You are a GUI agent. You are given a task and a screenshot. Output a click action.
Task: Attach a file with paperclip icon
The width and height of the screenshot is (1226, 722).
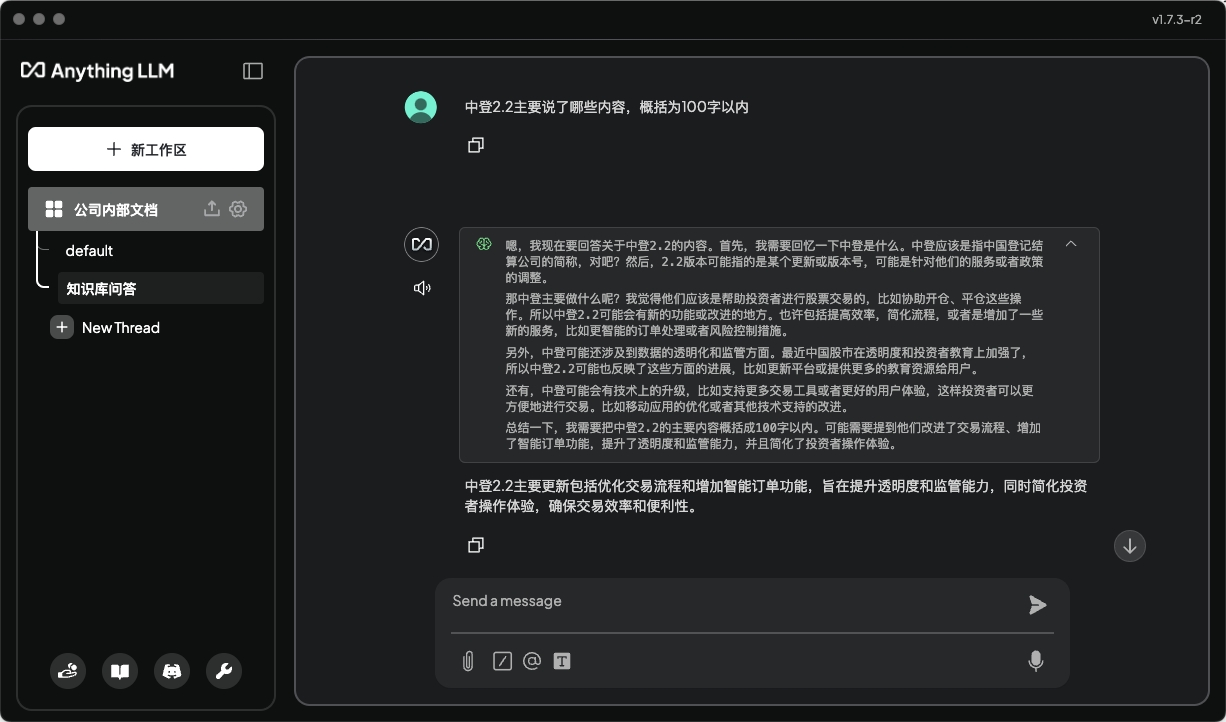pos(468,661)
